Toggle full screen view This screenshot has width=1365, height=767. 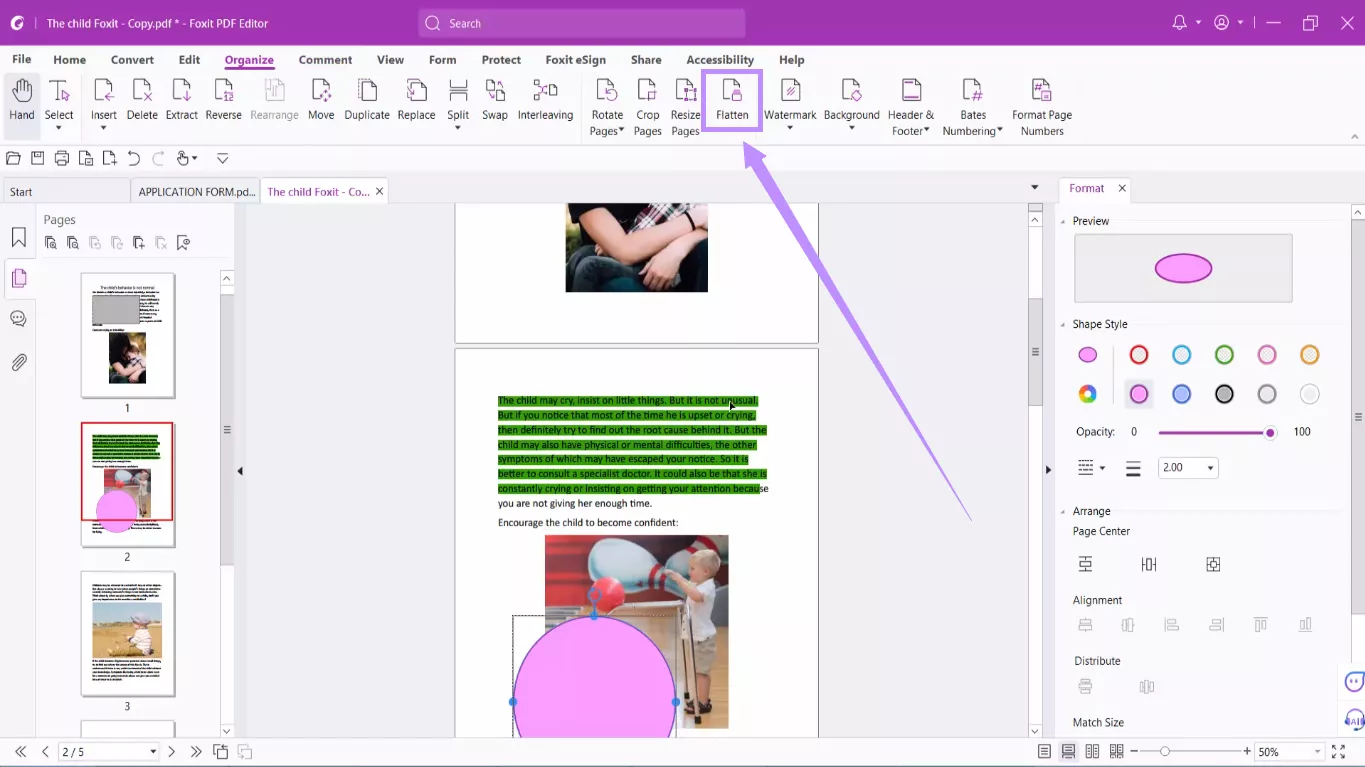pos(1338,752)
